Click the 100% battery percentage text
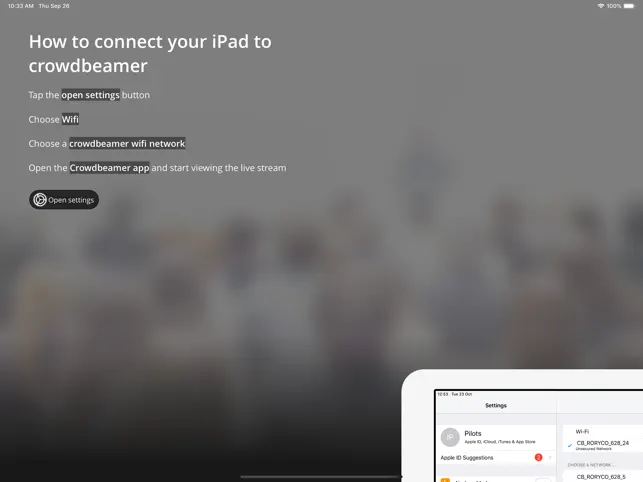Viewport: 643px width, 482px height. pyautogui.click(x=614, y=6)
